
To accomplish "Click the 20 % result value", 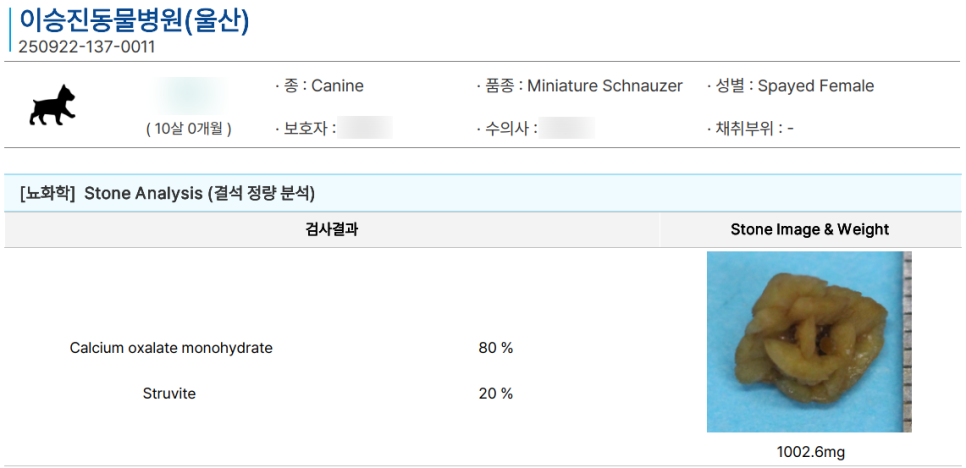I will [496, 394].
